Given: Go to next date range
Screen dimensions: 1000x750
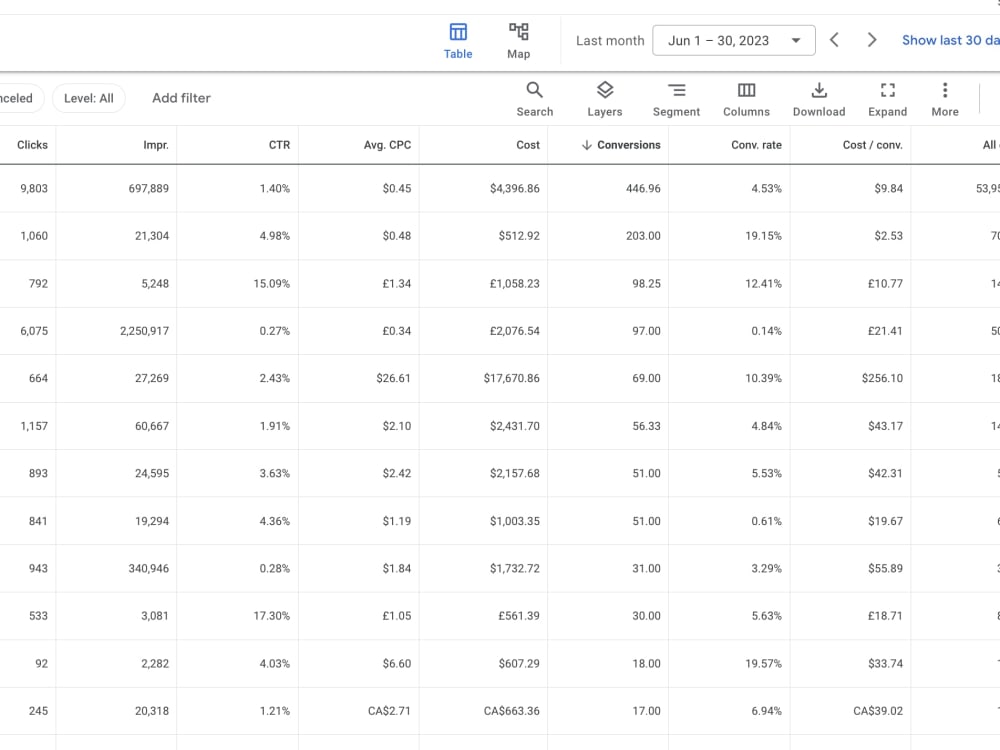Looking at the screenshot, I should 872,40.
